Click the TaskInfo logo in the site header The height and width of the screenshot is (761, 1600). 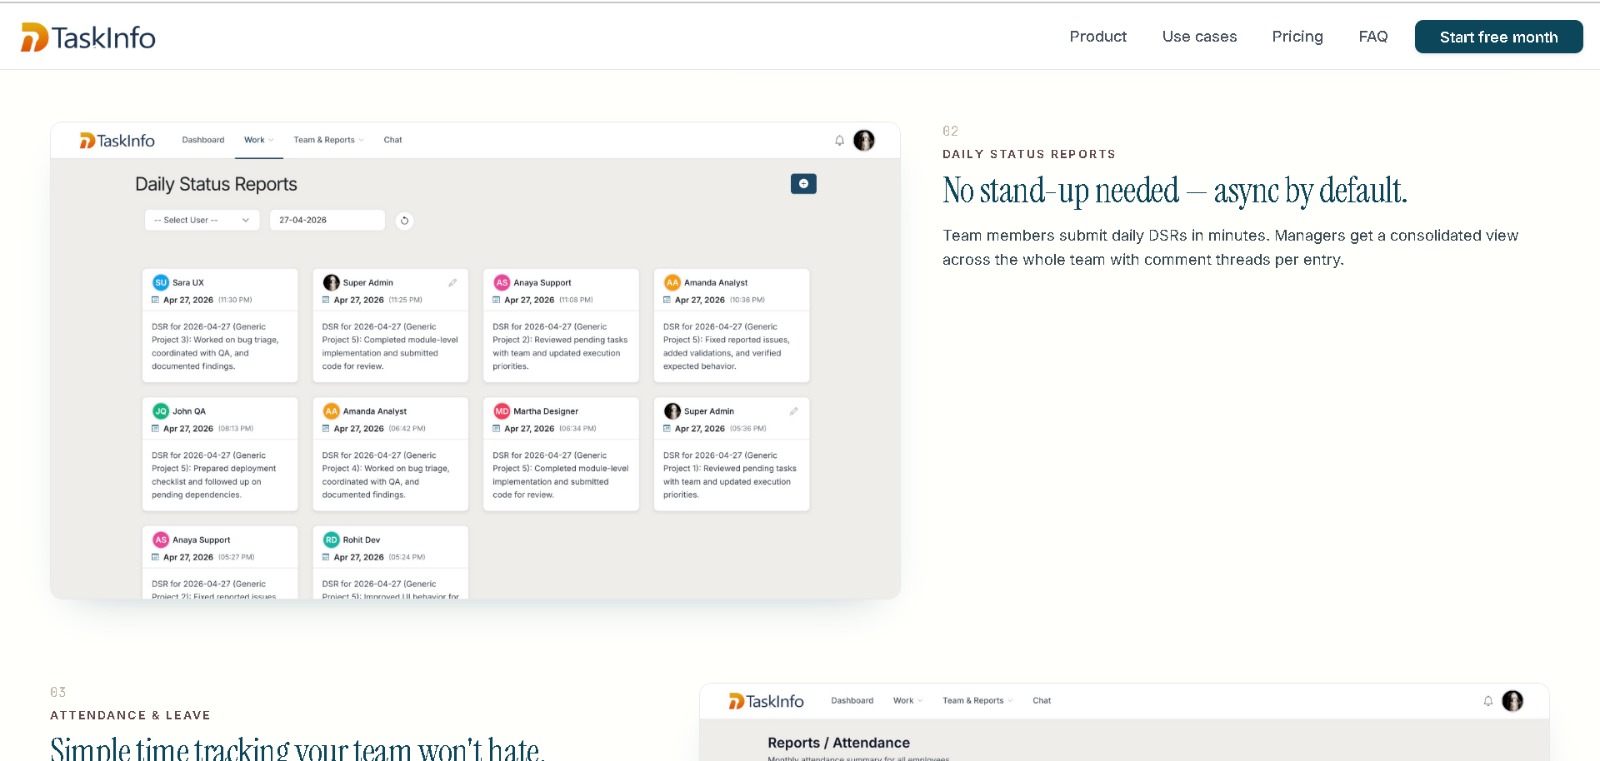88,37
